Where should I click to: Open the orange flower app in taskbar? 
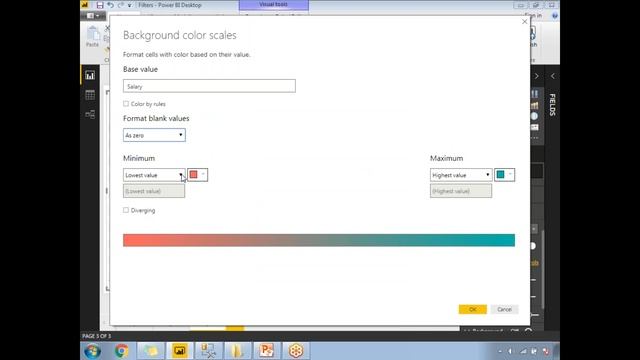(296, 351)
